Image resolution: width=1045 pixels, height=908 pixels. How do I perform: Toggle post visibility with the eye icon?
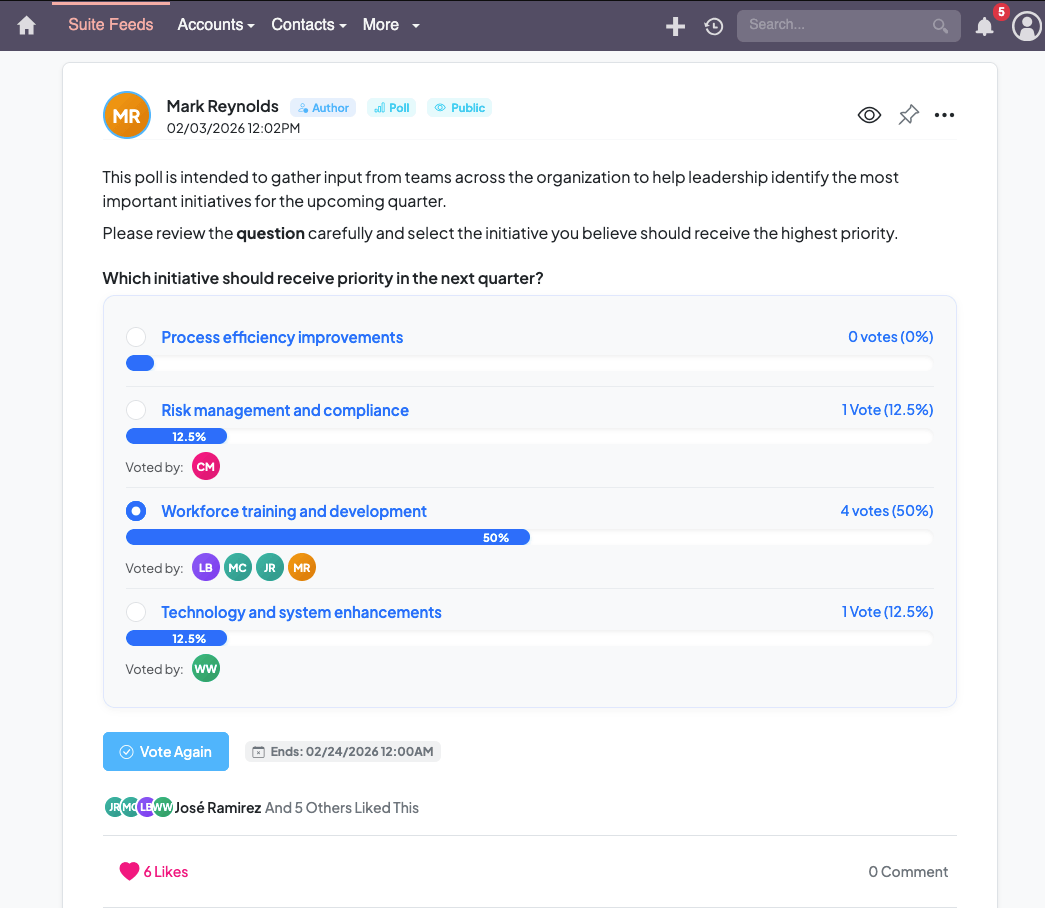point(869,114)
